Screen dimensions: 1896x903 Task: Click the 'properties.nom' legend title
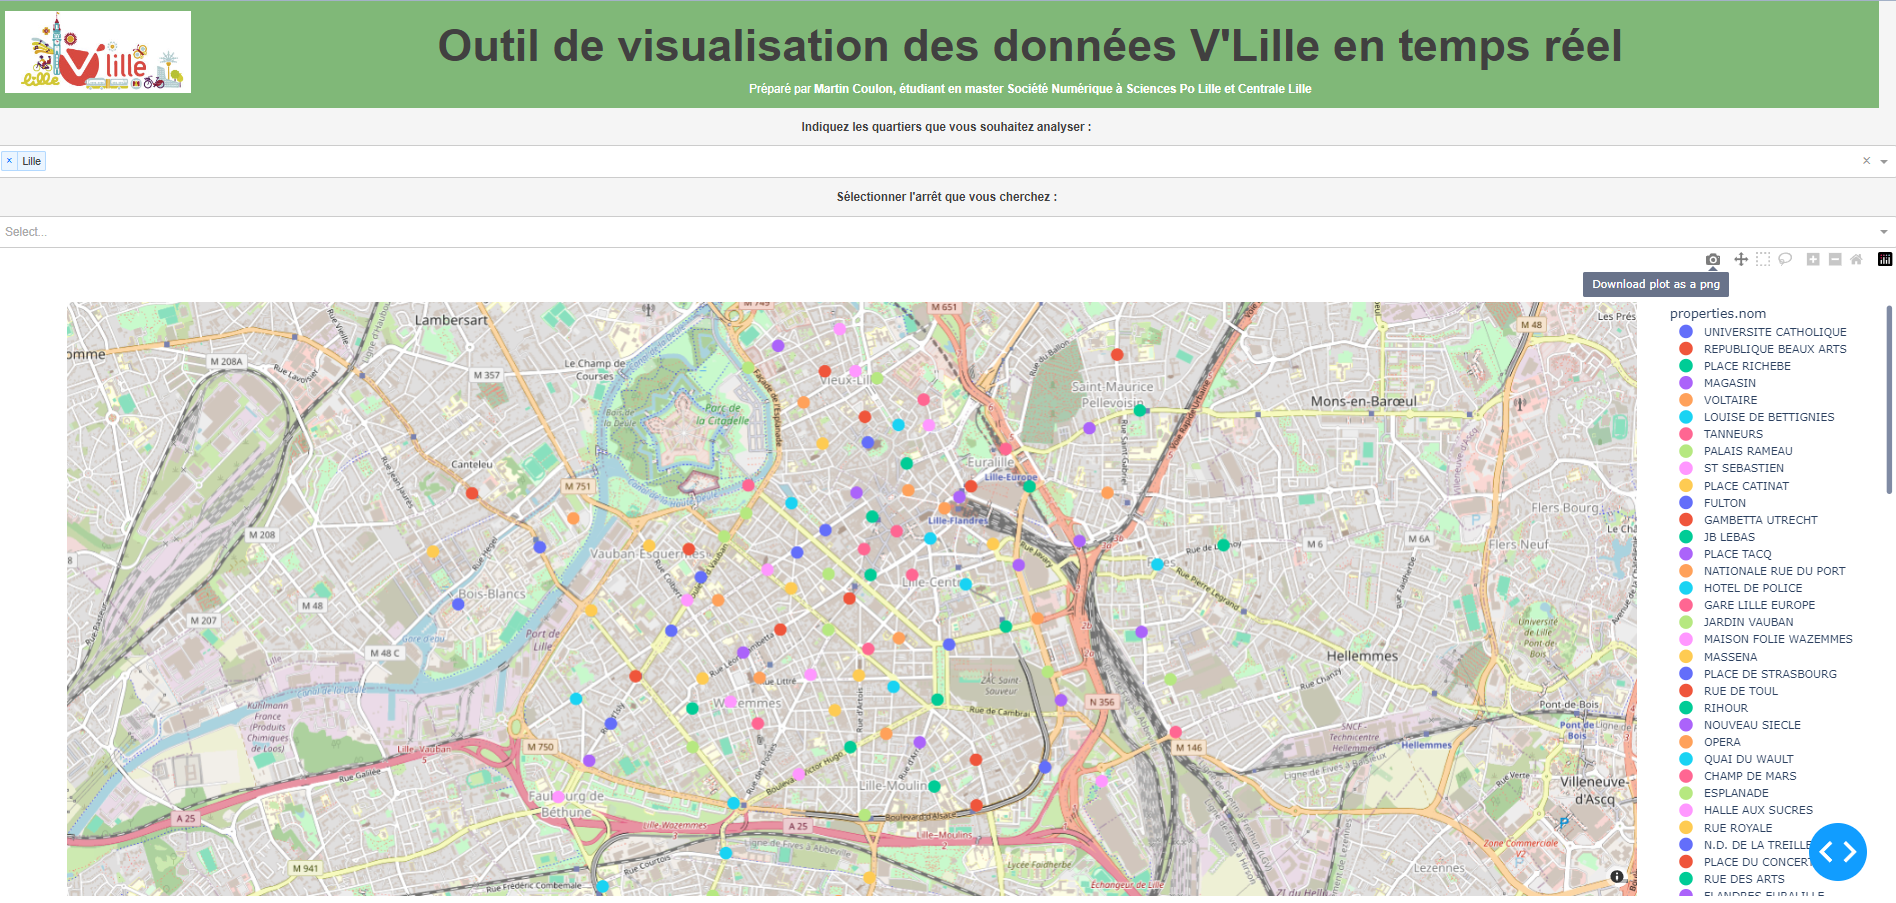[1718, 314]
